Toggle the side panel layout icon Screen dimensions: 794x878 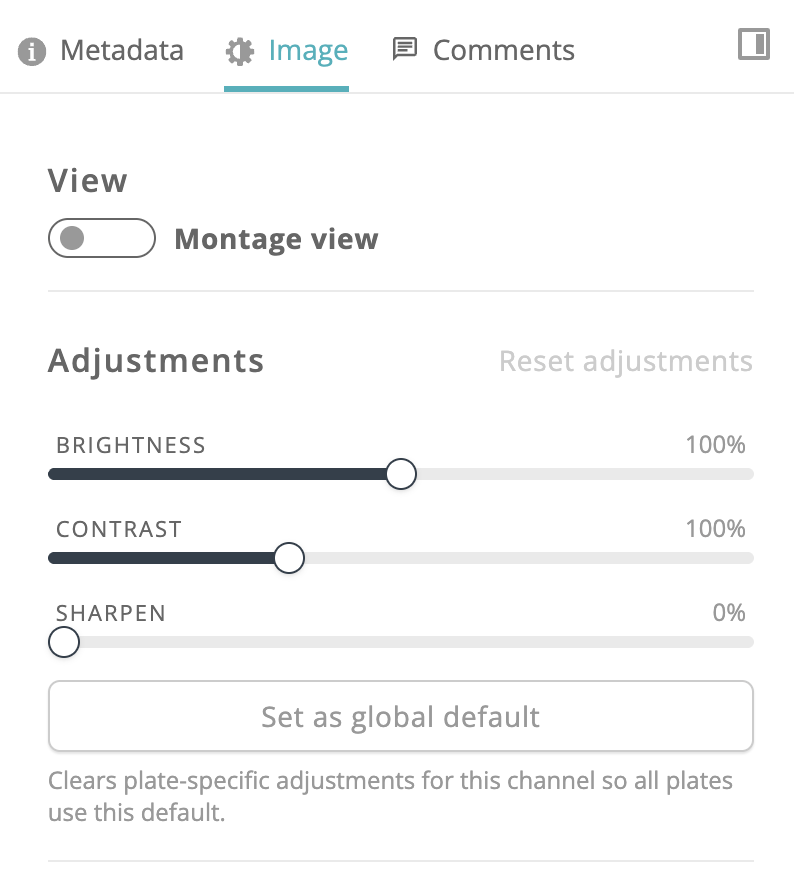coord(754,44)
